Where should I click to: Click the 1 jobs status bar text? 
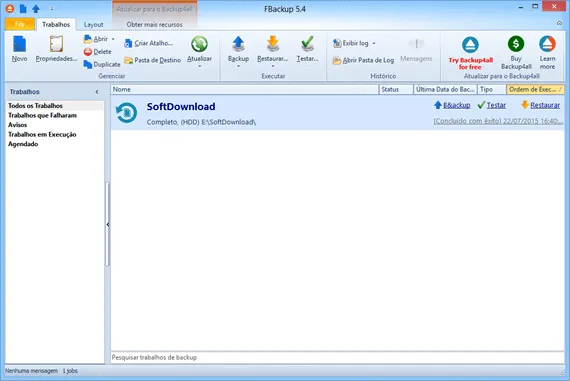click(70, 371)
